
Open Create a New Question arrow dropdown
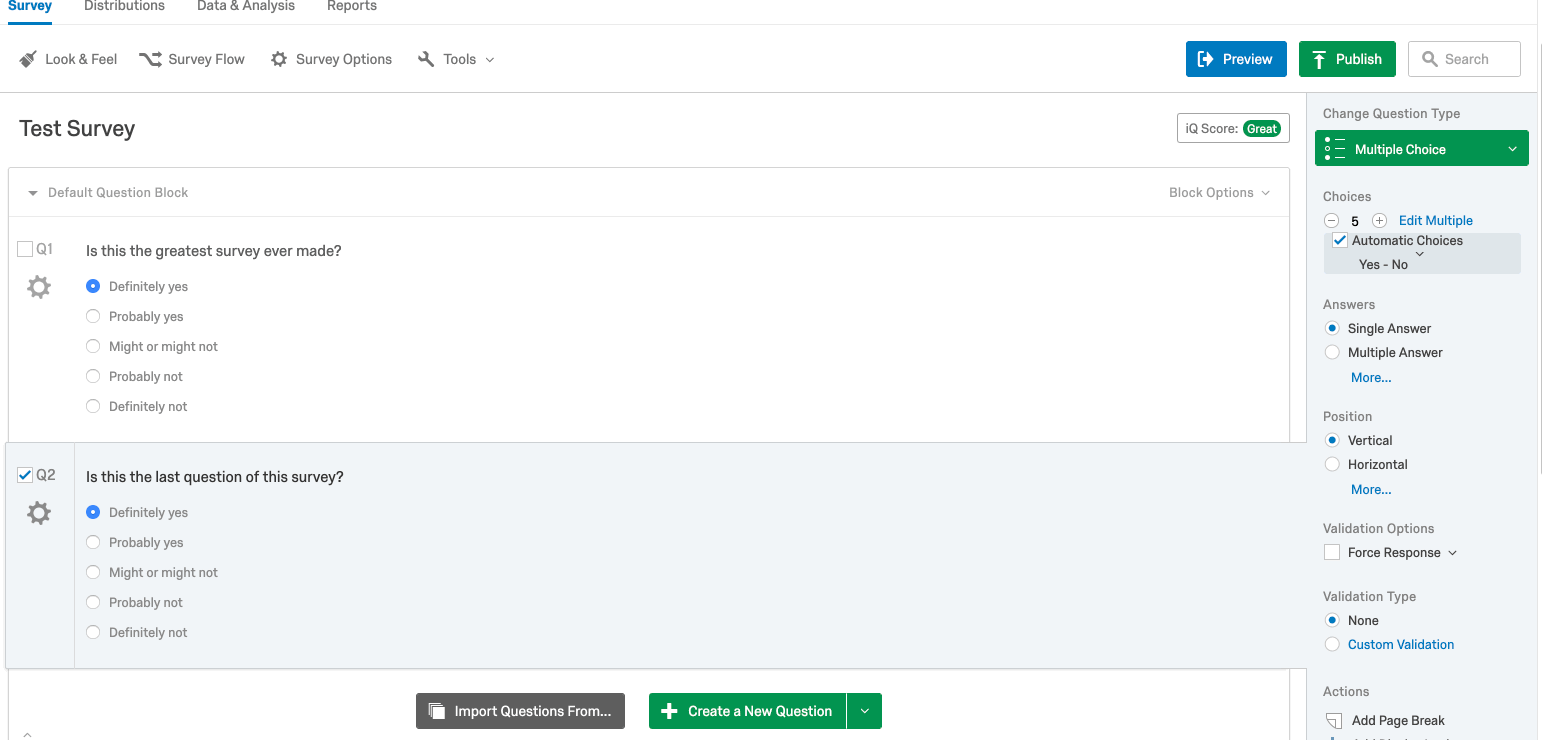pos(864,711)
